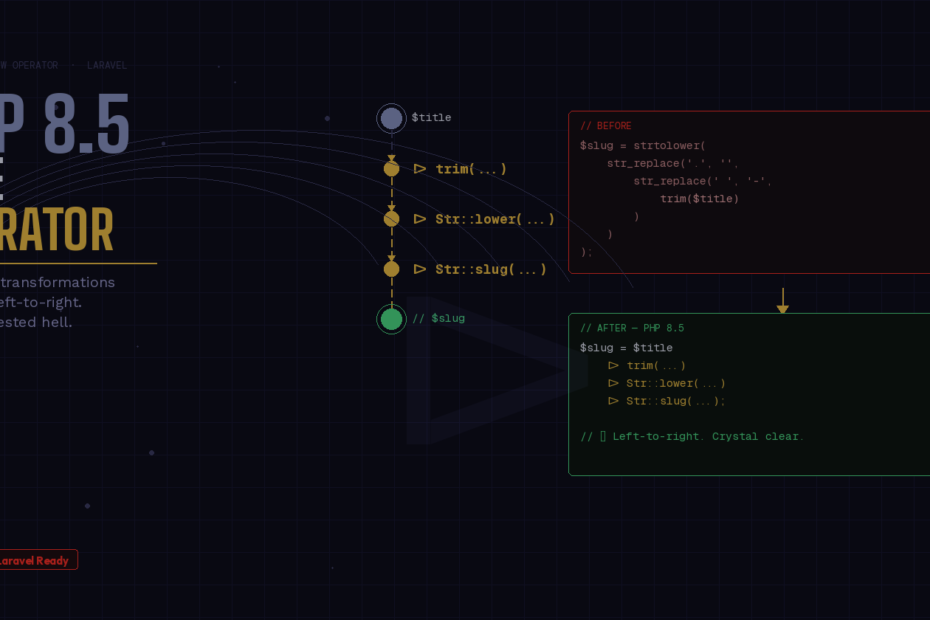Click the gold node beside trim(...)
Viewport: 930px width, 620px height.
tap(391, 169)
